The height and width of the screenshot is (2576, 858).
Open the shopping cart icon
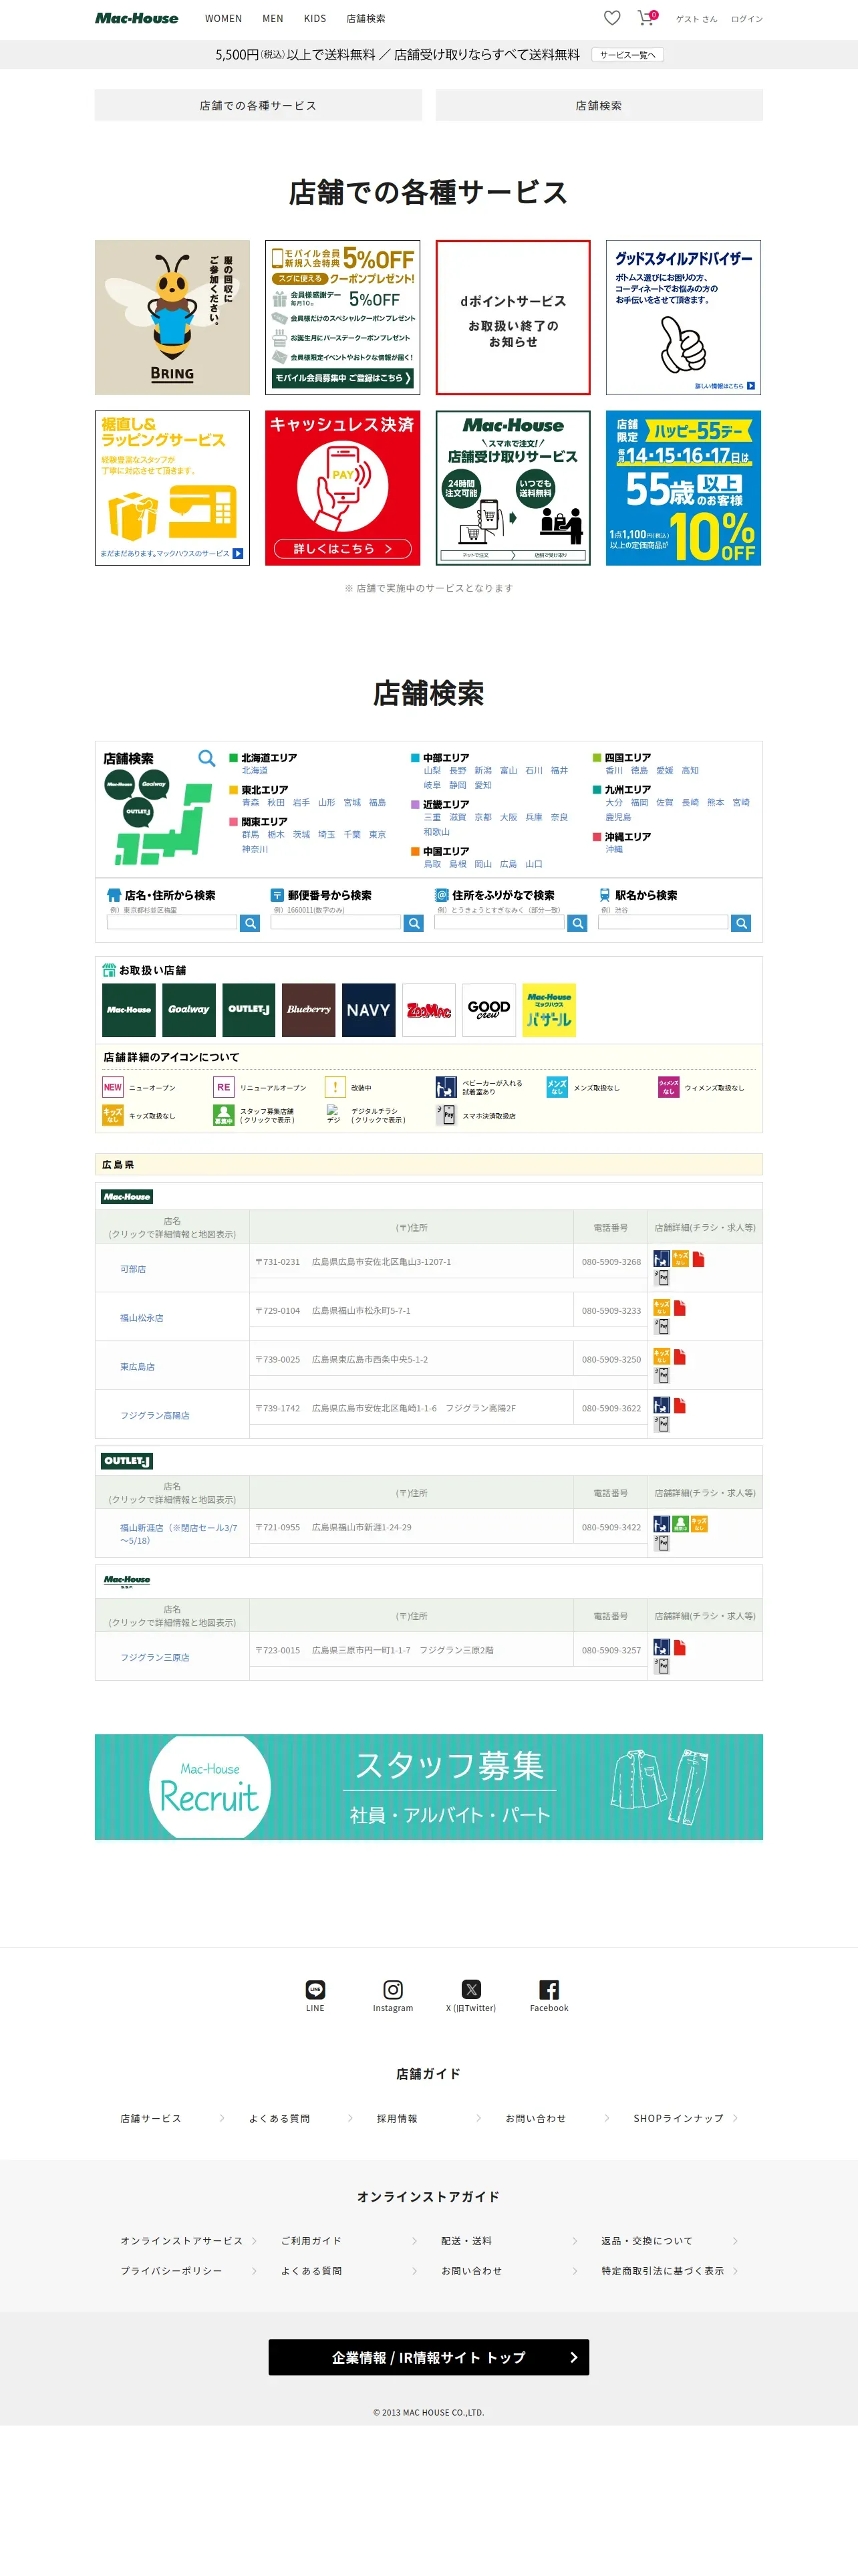[x=646, y=18]
